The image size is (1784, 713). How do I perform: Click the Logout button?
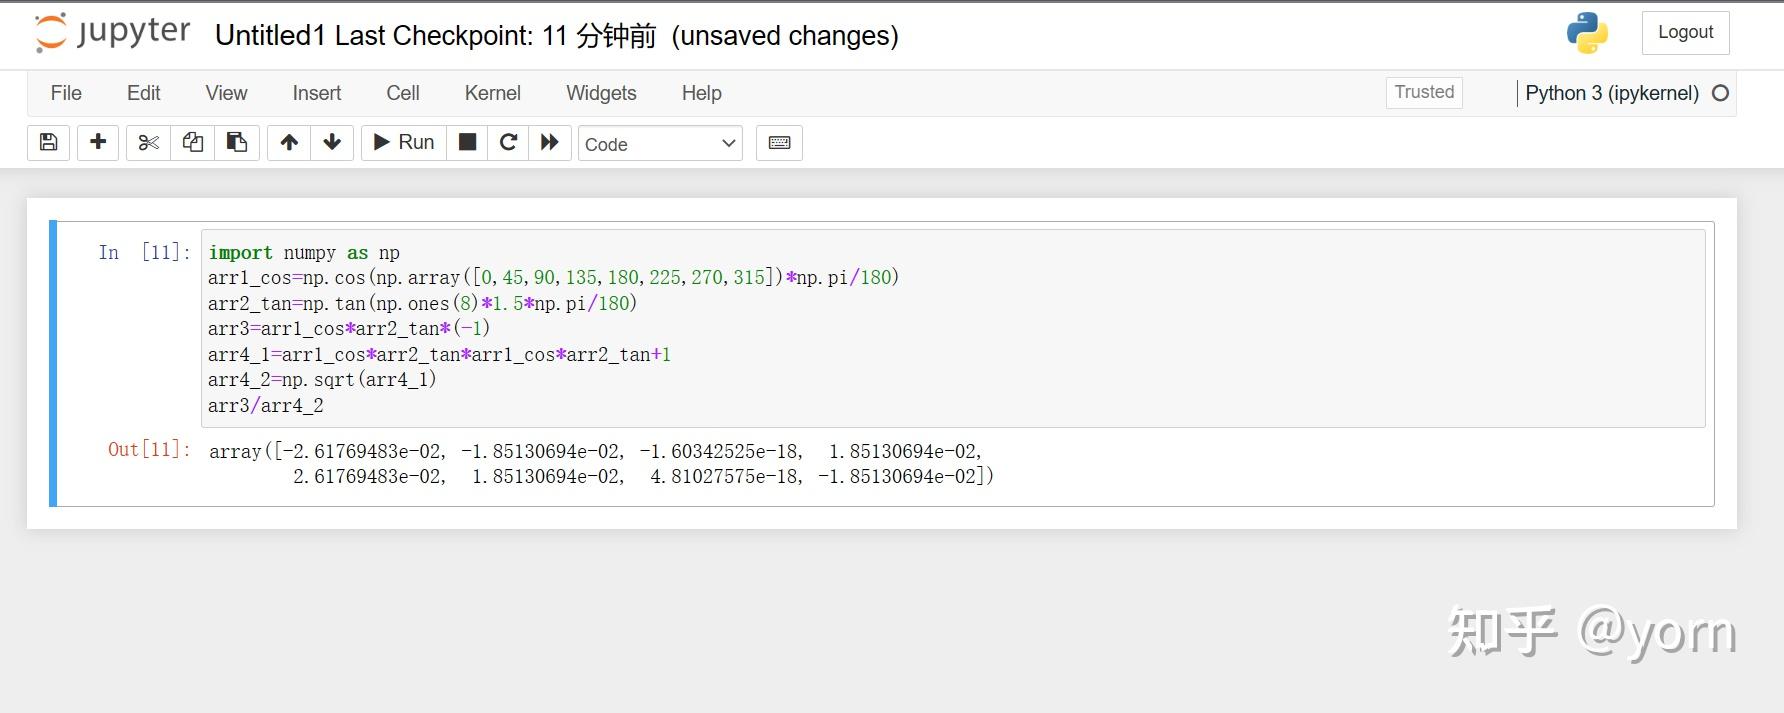pyautogui.click(x=1685, y=33)
